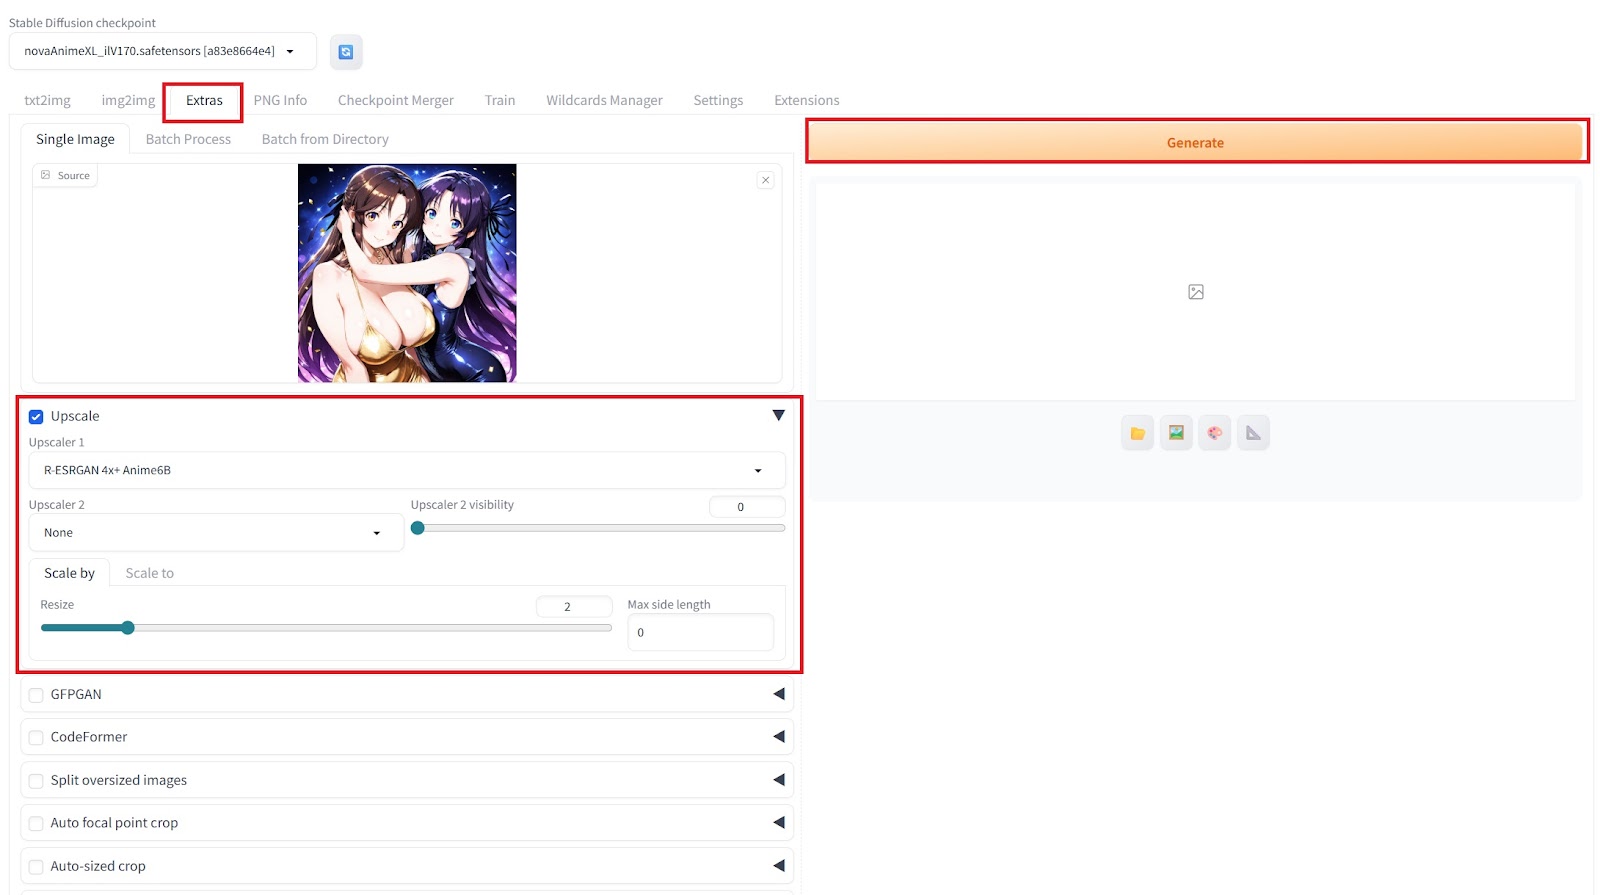
Task: Open the Upscaler 1 dropdown
Action: click(x=406, y=470)
